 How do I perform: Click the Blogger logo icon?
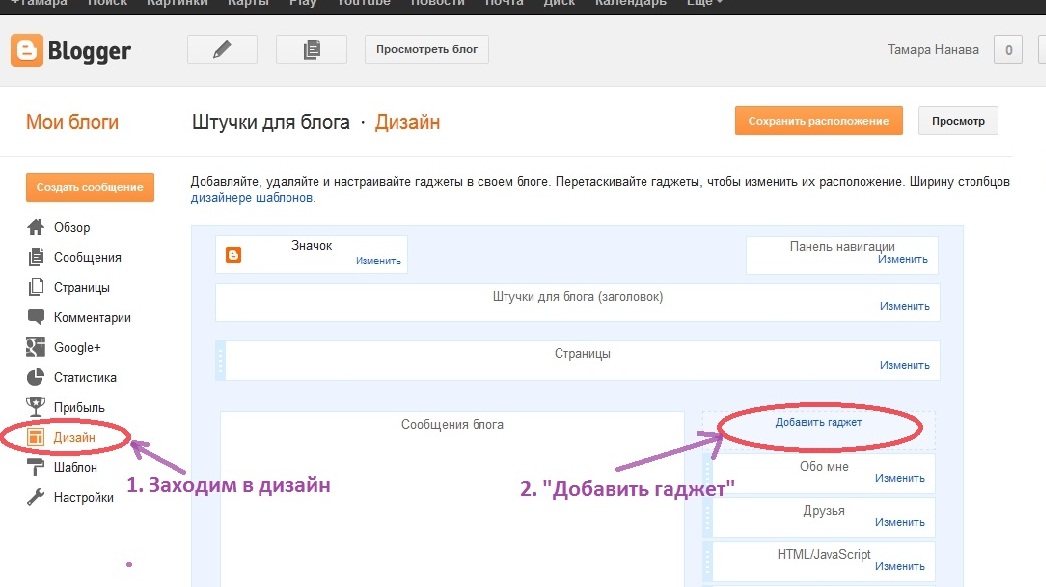click(27, 50)
